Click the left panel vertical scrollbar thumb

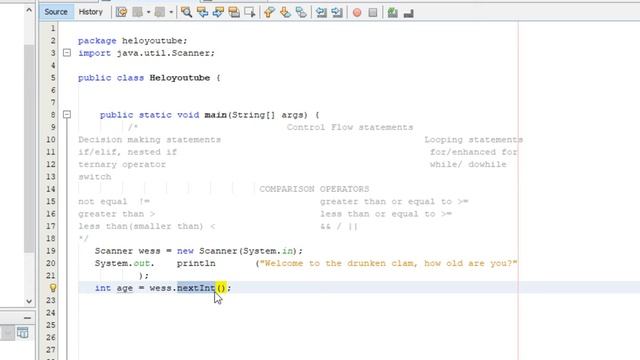29,149
